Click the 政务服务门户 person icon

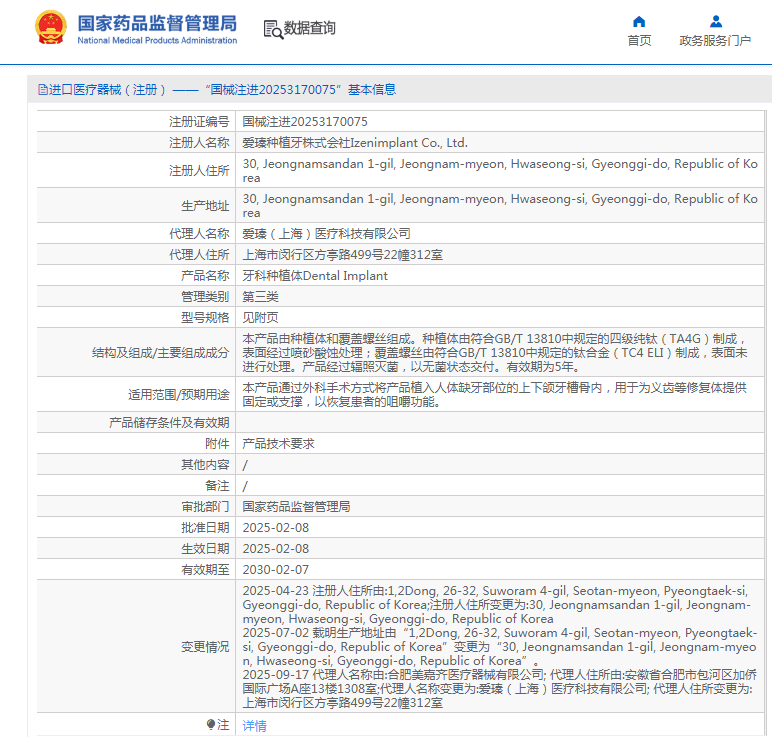tap(715, 21)
